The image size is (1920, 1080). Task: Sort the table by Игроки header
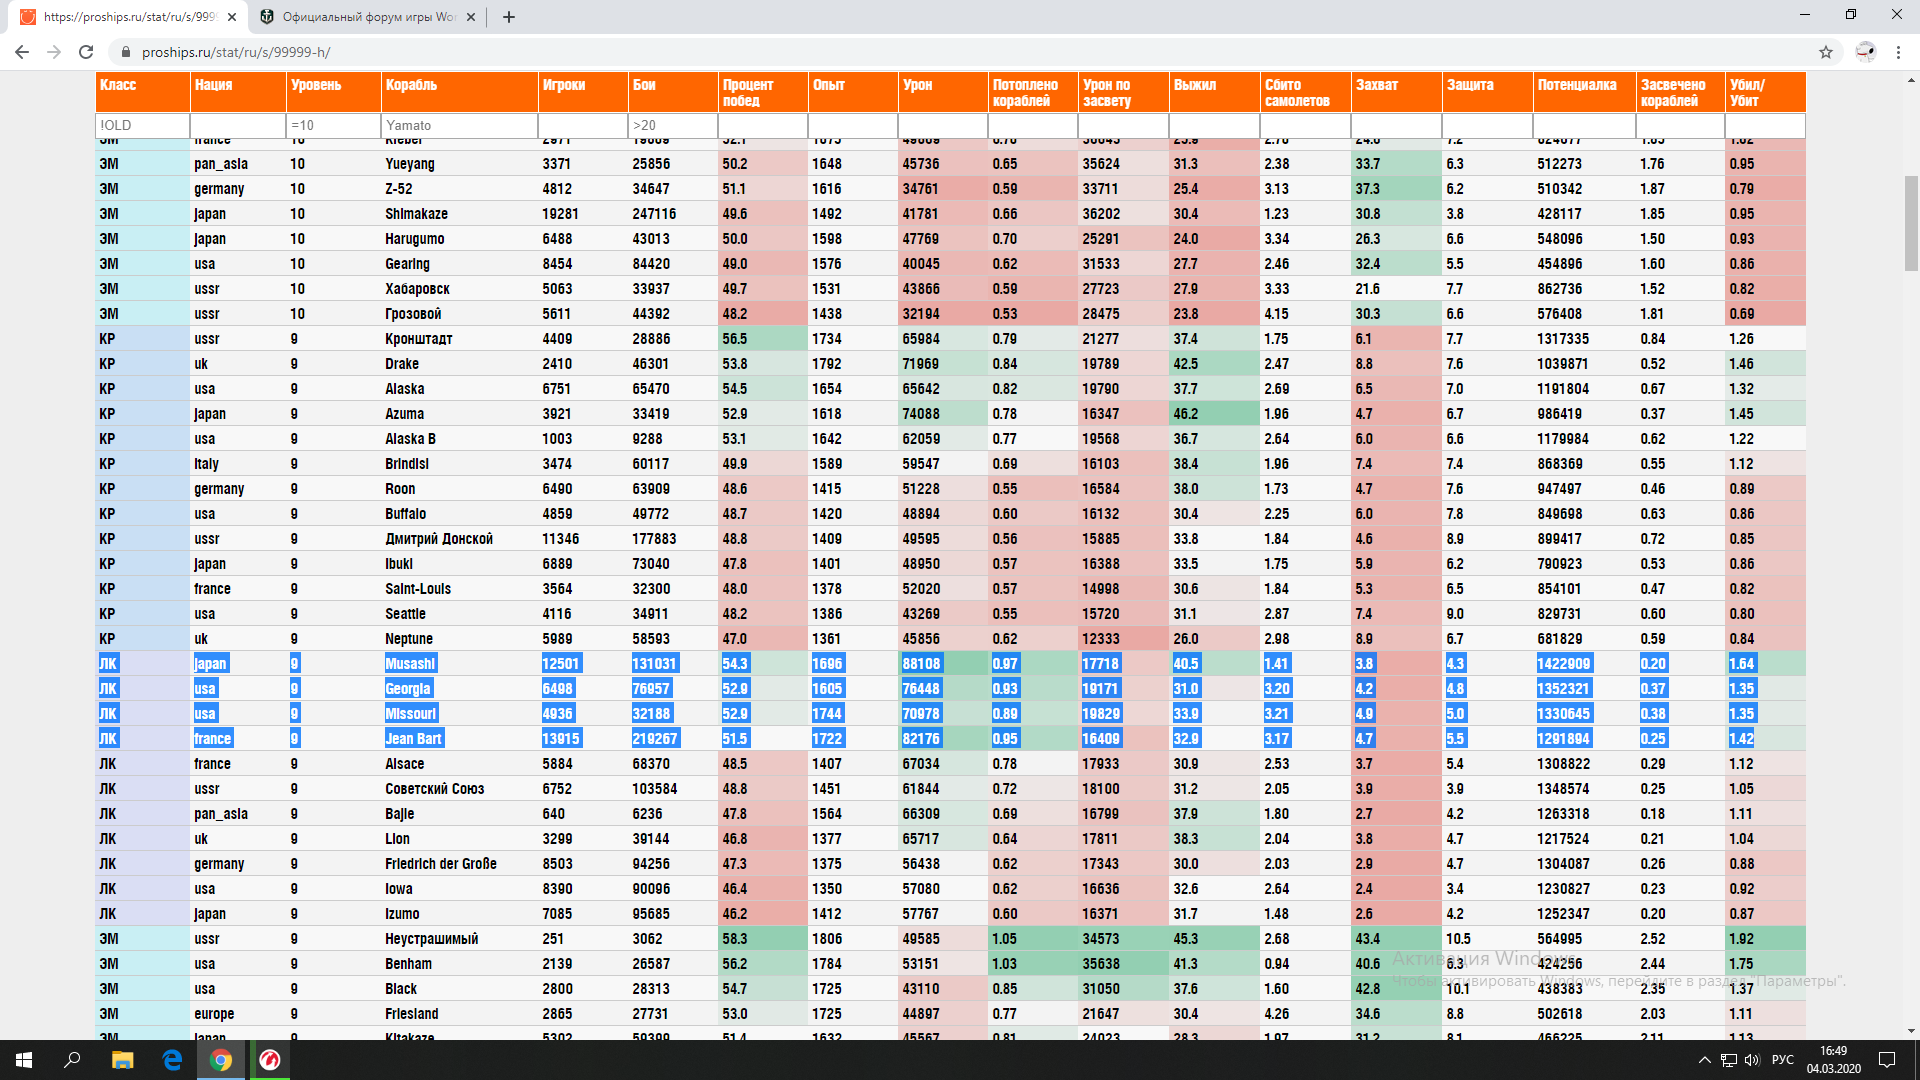pos(583,92)
